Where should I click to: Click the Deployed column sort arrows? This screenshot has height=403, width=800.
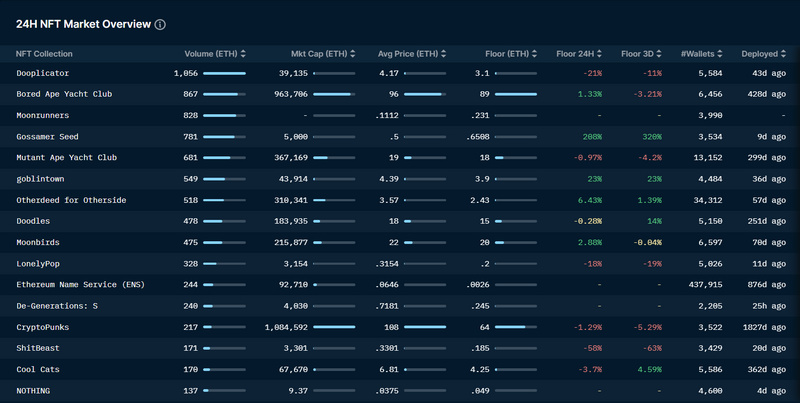[x=786, y=54]
